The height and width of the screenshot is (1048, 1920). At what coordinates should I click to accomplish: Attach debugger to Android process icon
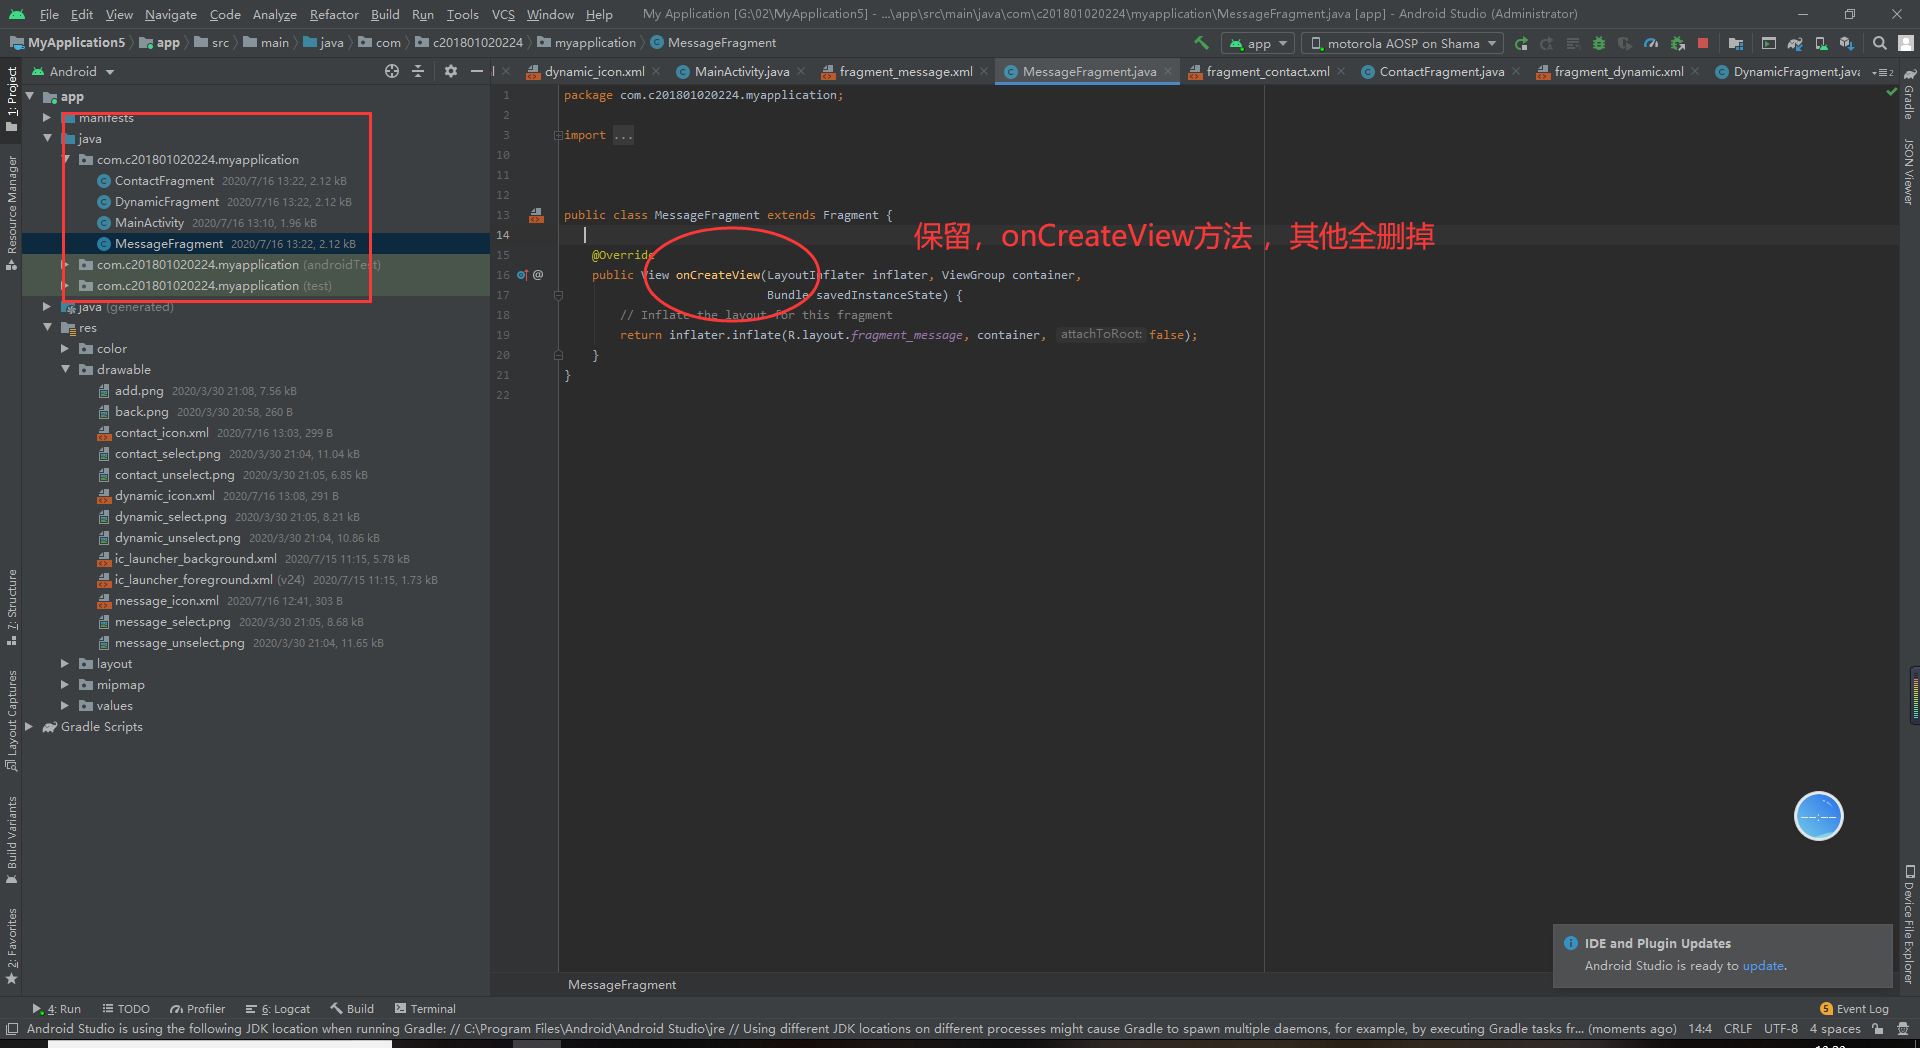coord(1677,43)
